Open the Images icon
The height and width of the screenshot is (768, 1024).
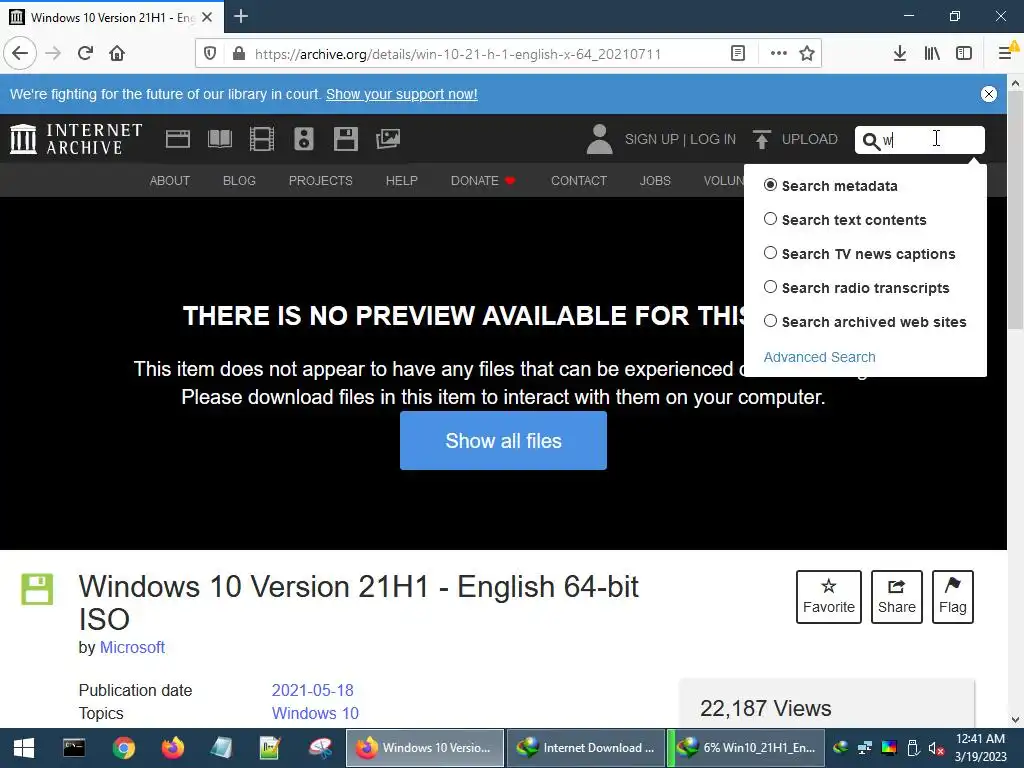coord(388,139)
